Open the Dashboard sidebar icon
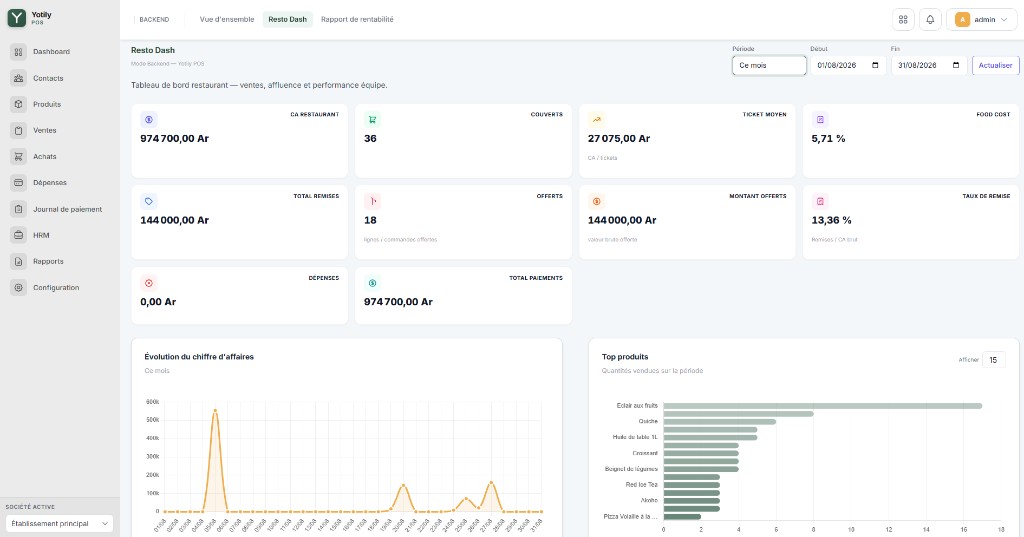The width and height of the screenshot is (1024, 537). [18, 52]
